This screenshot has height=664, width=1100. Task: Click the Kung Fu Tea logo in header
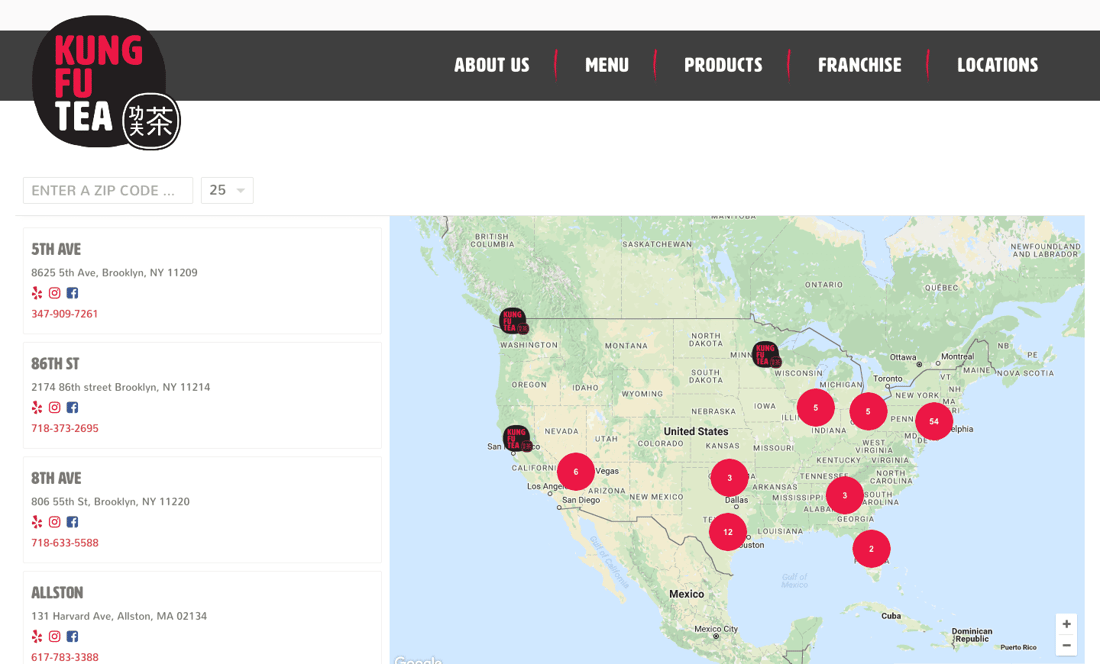point(100,82)
